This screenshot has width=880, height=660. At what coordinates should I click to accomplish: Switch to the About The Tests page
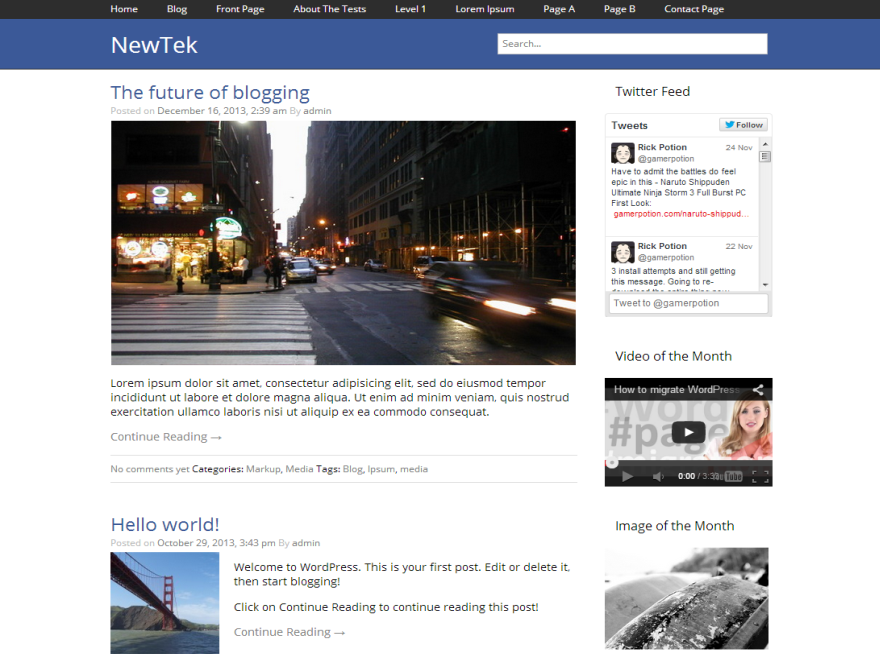coord(329,9)
